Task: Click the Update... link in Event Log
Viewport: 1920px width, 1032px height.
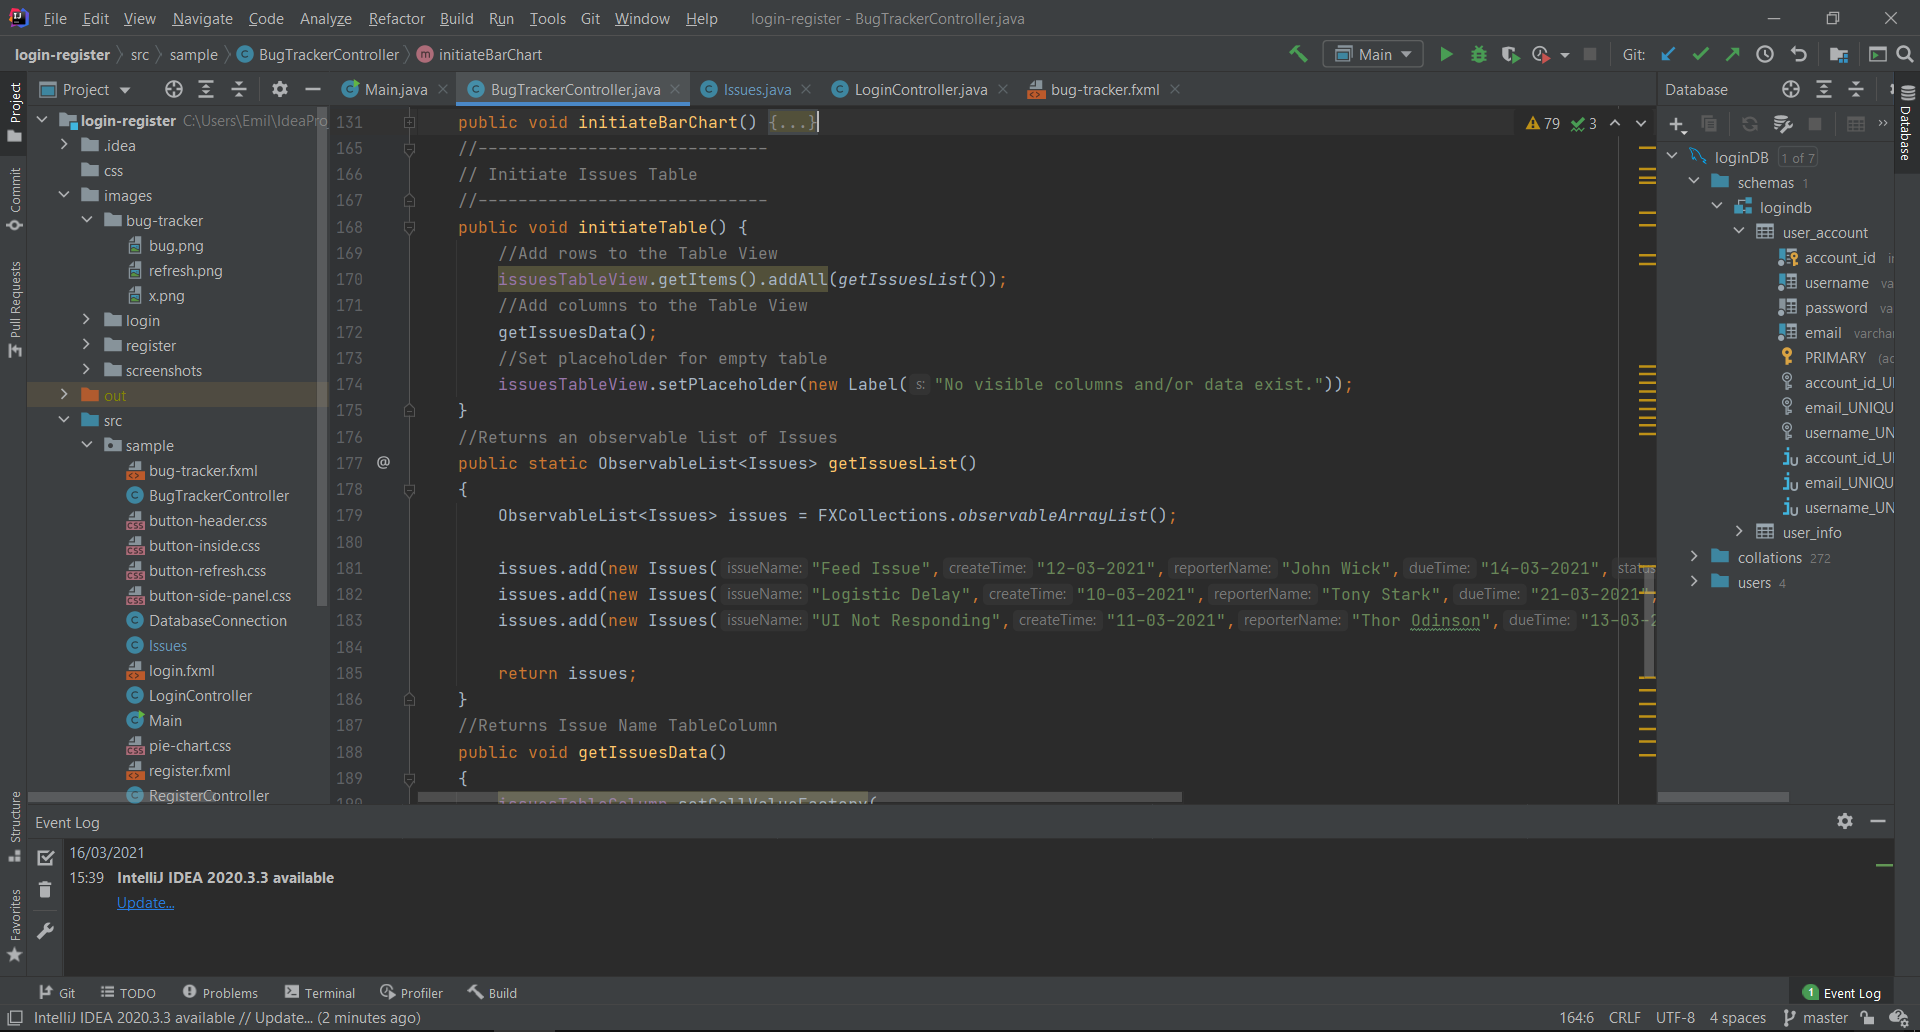Action: (145, 903)
